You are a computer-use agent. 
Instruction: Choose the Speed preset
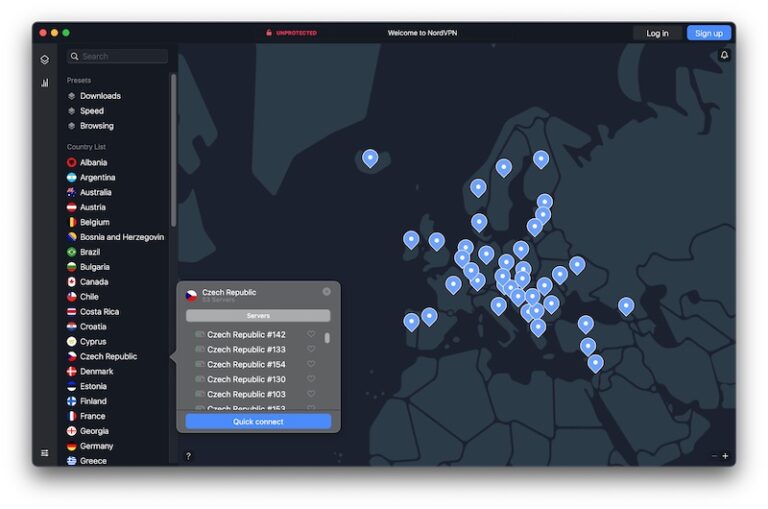click(92, 111)
